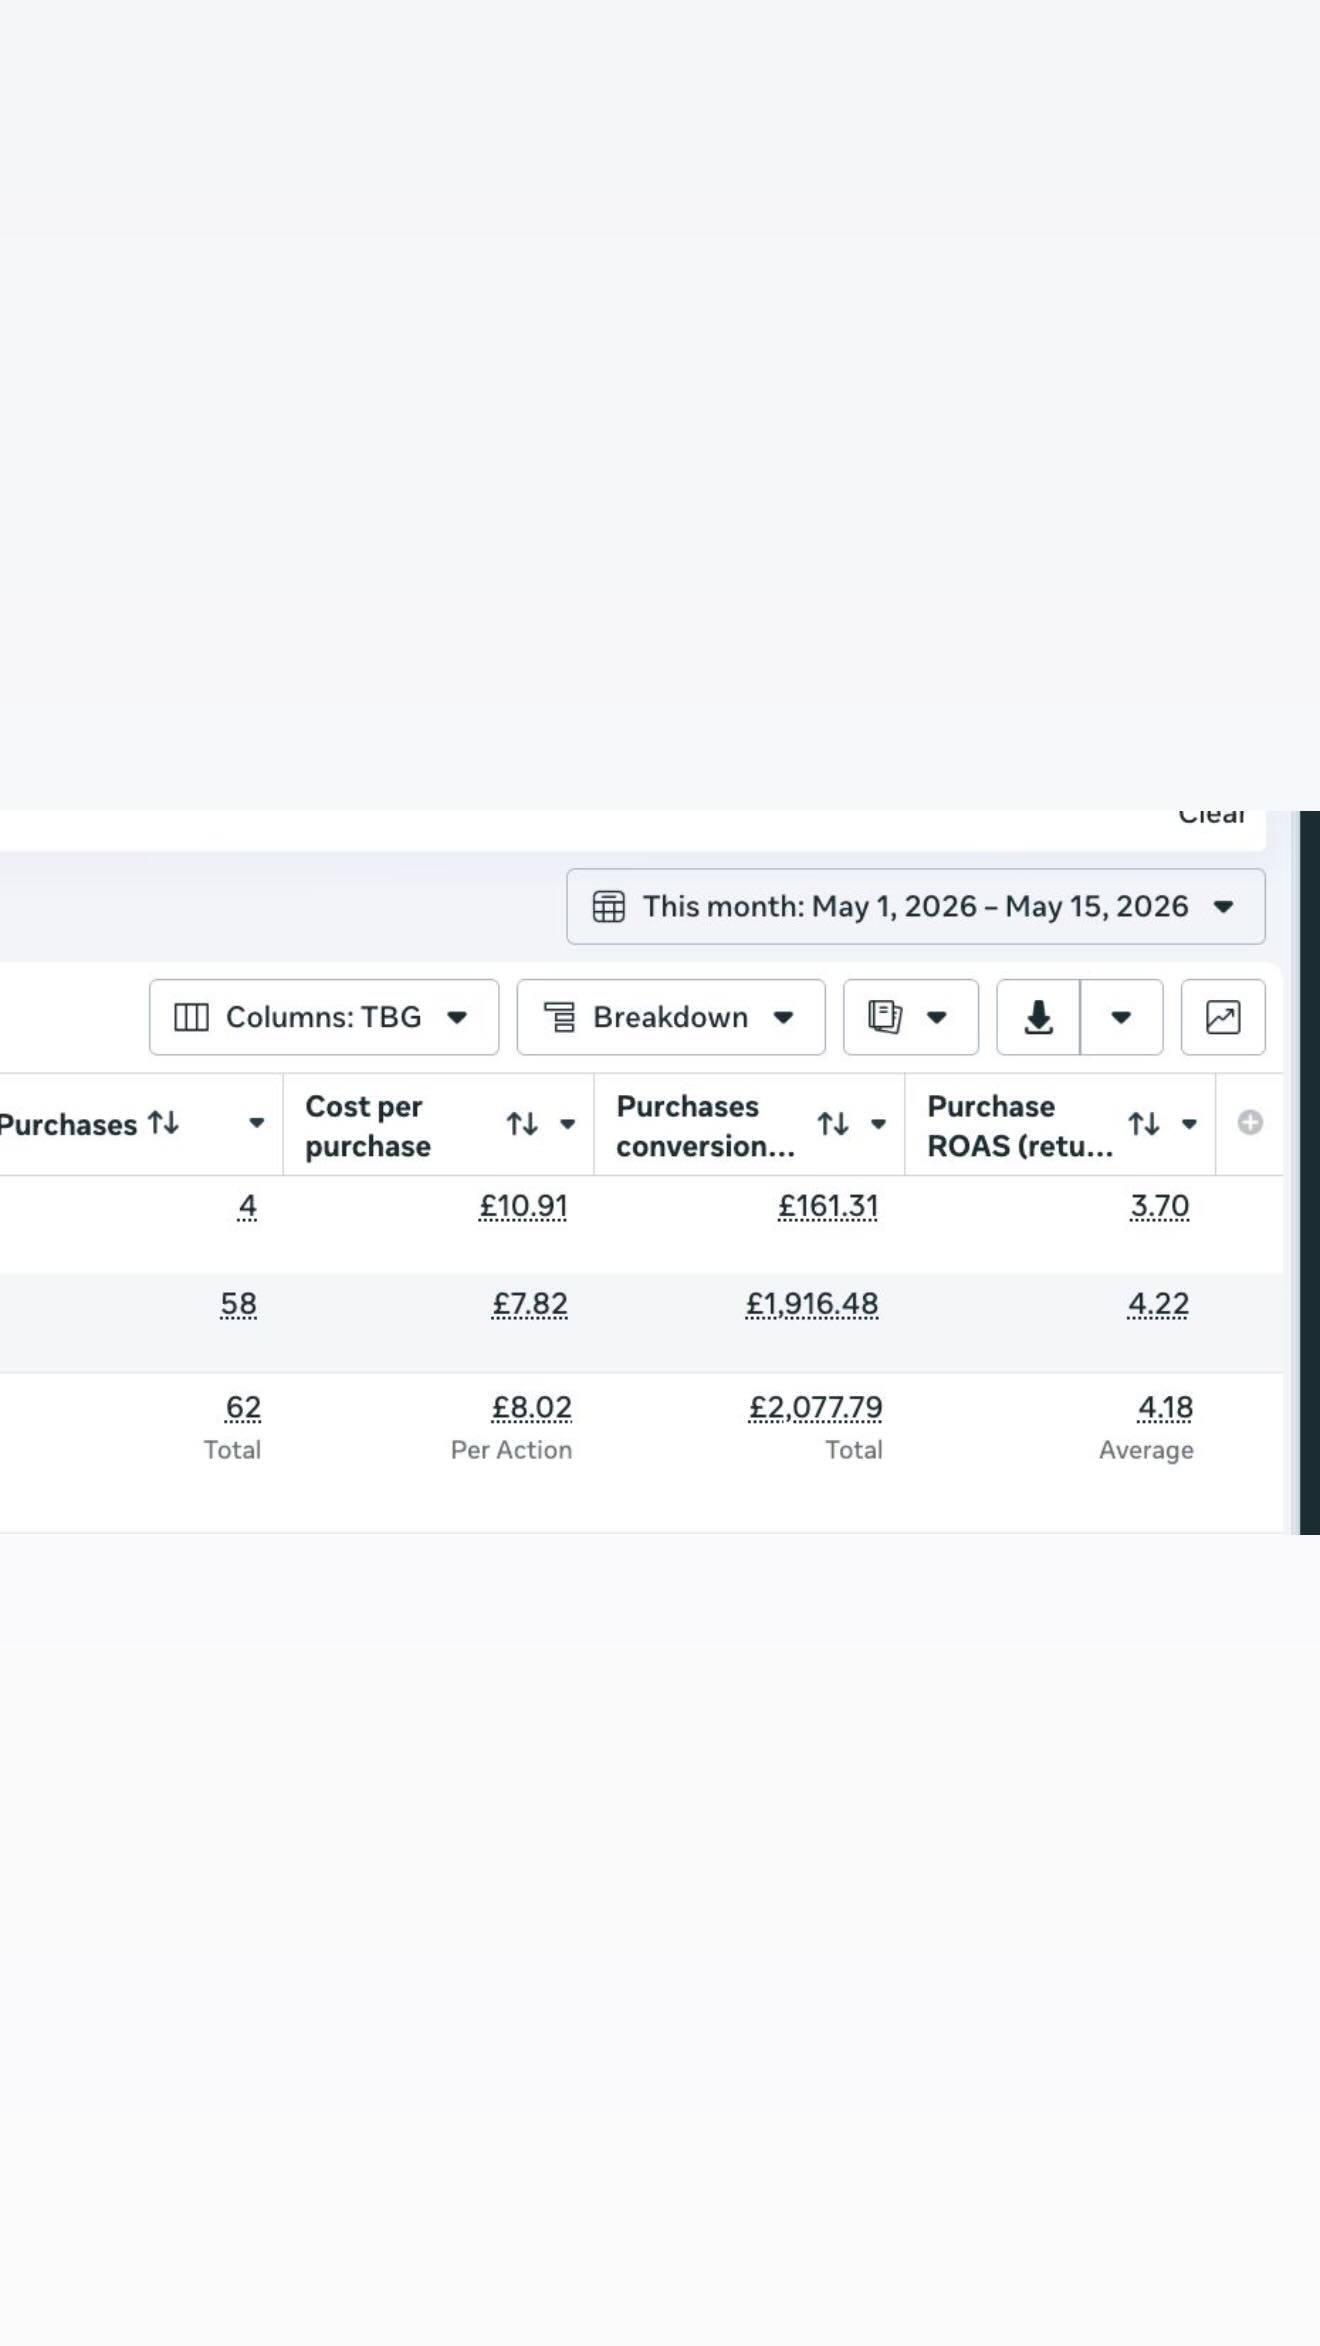Click the 4.18 average ROAS value

click(1165, 1408)
